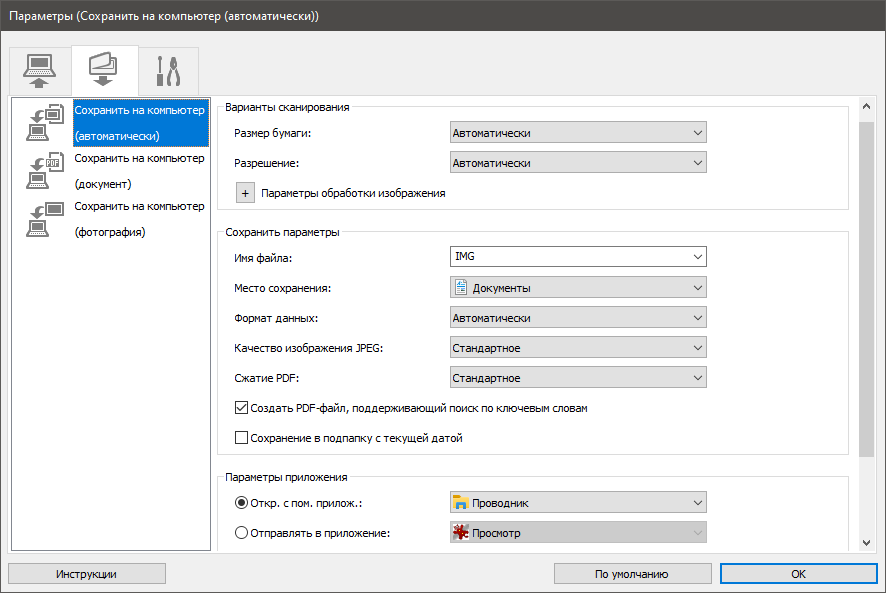
Task: Open the scan from computer tab icon
Action: (40, 71)
